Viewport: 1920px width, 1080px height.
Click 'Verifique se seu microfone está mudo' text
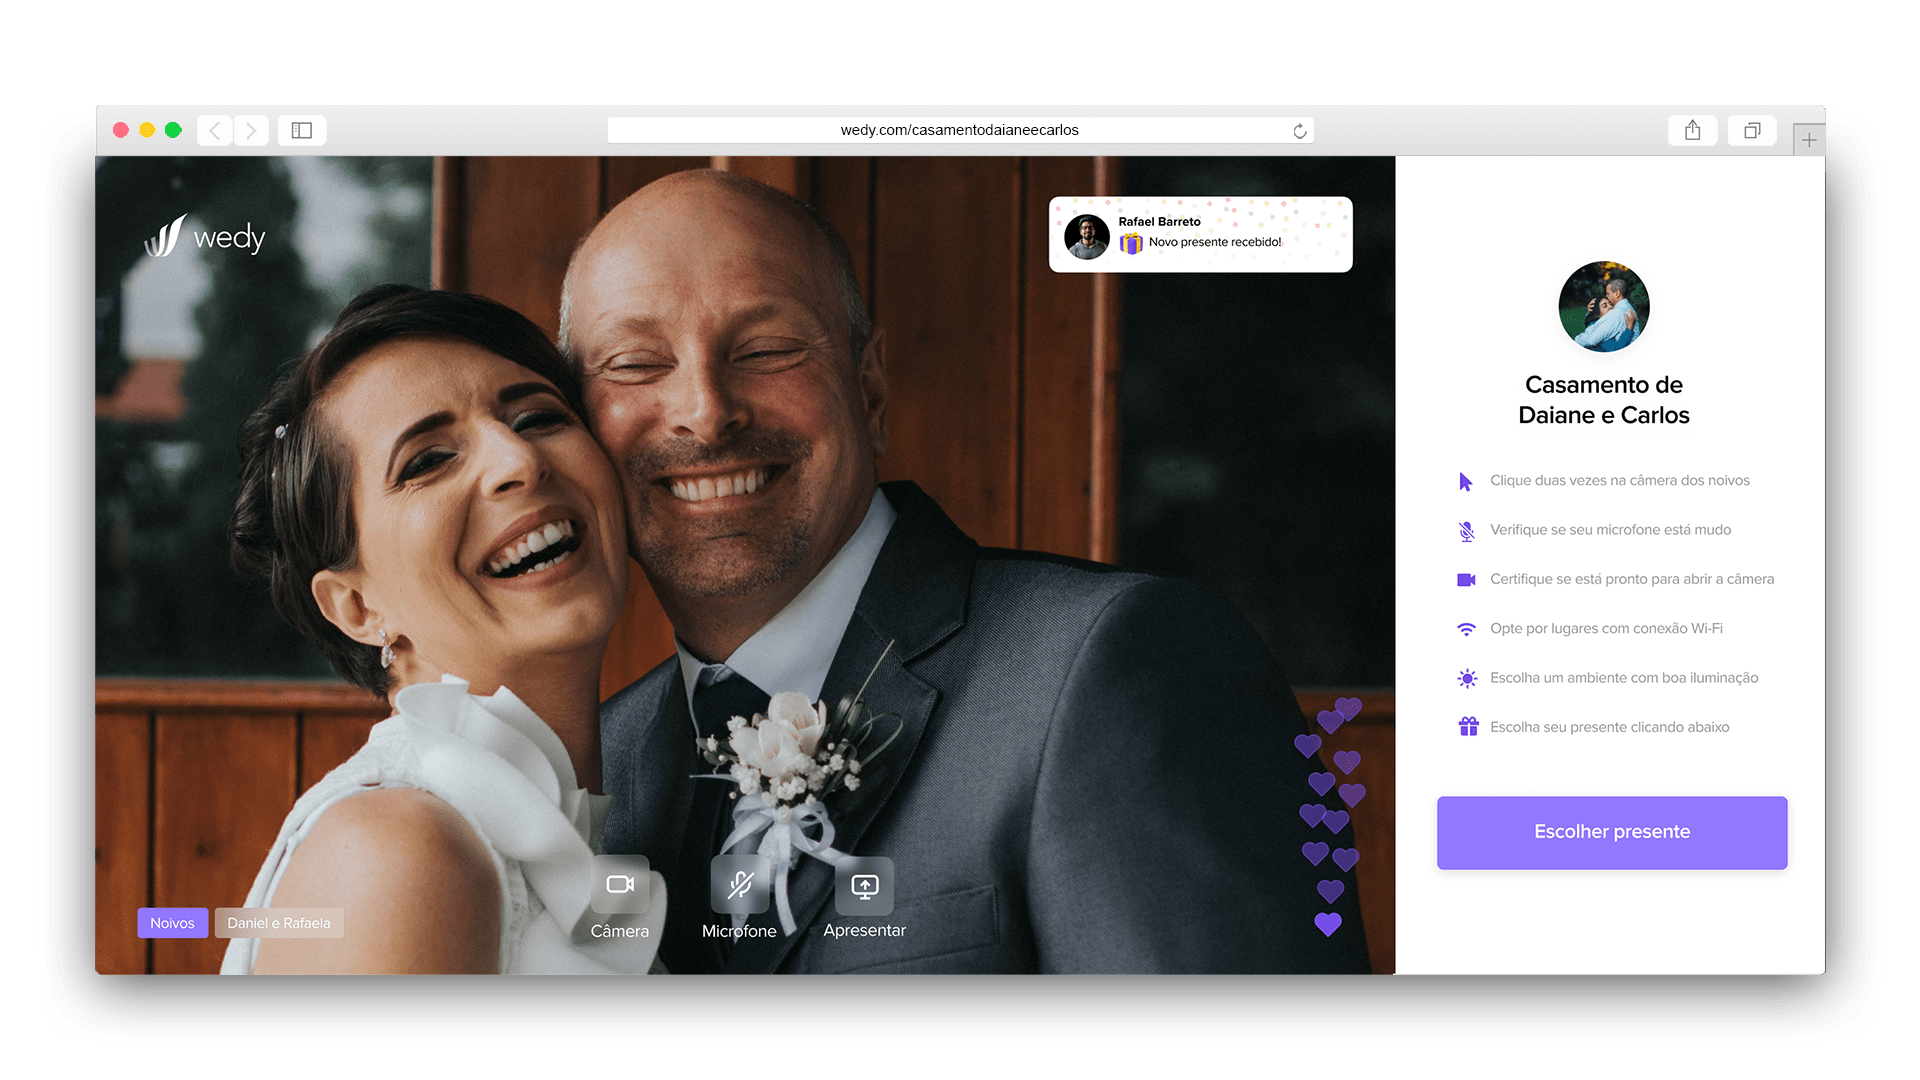[x=1610, y=530]
